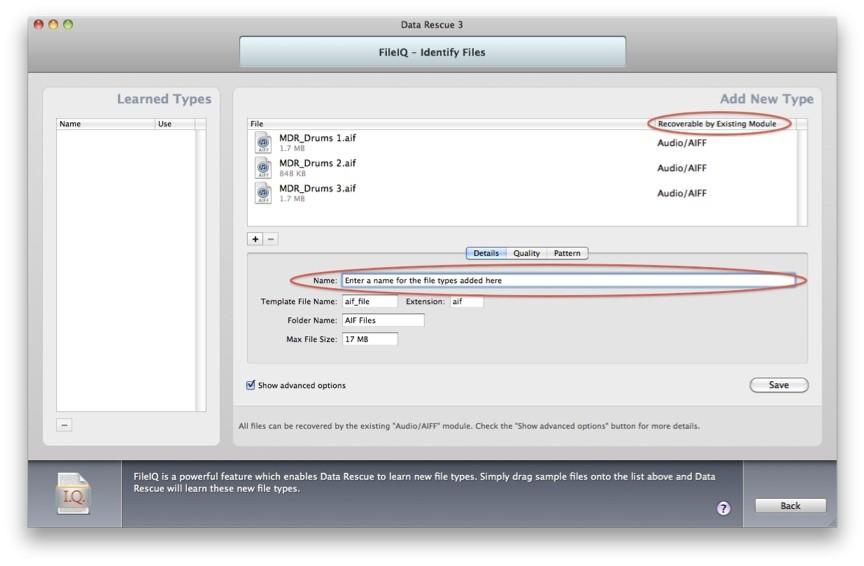Select the MDR_Drums 3.aif row
This screenshot has height=566, width=864.
522,193
